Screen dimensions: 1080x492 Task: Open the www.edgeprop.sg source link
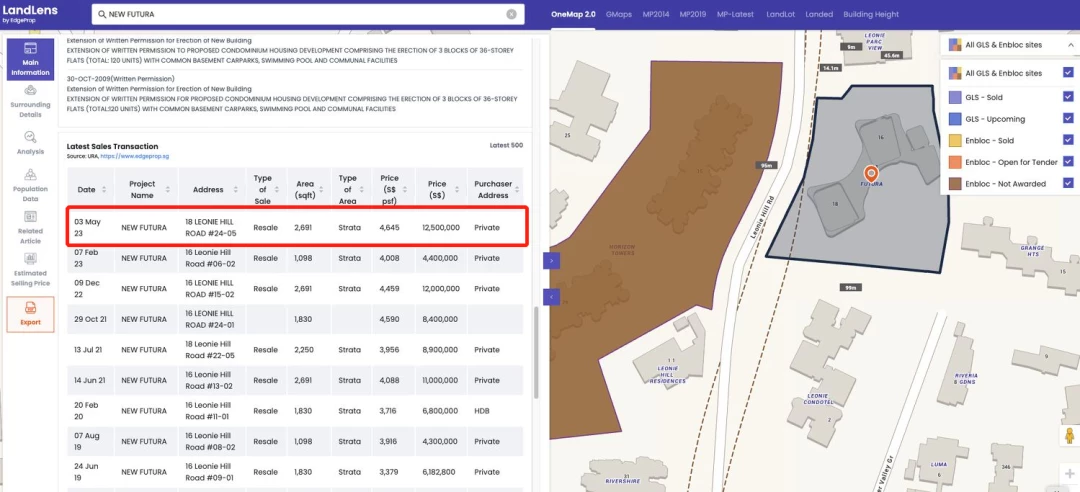pos(135,156)
